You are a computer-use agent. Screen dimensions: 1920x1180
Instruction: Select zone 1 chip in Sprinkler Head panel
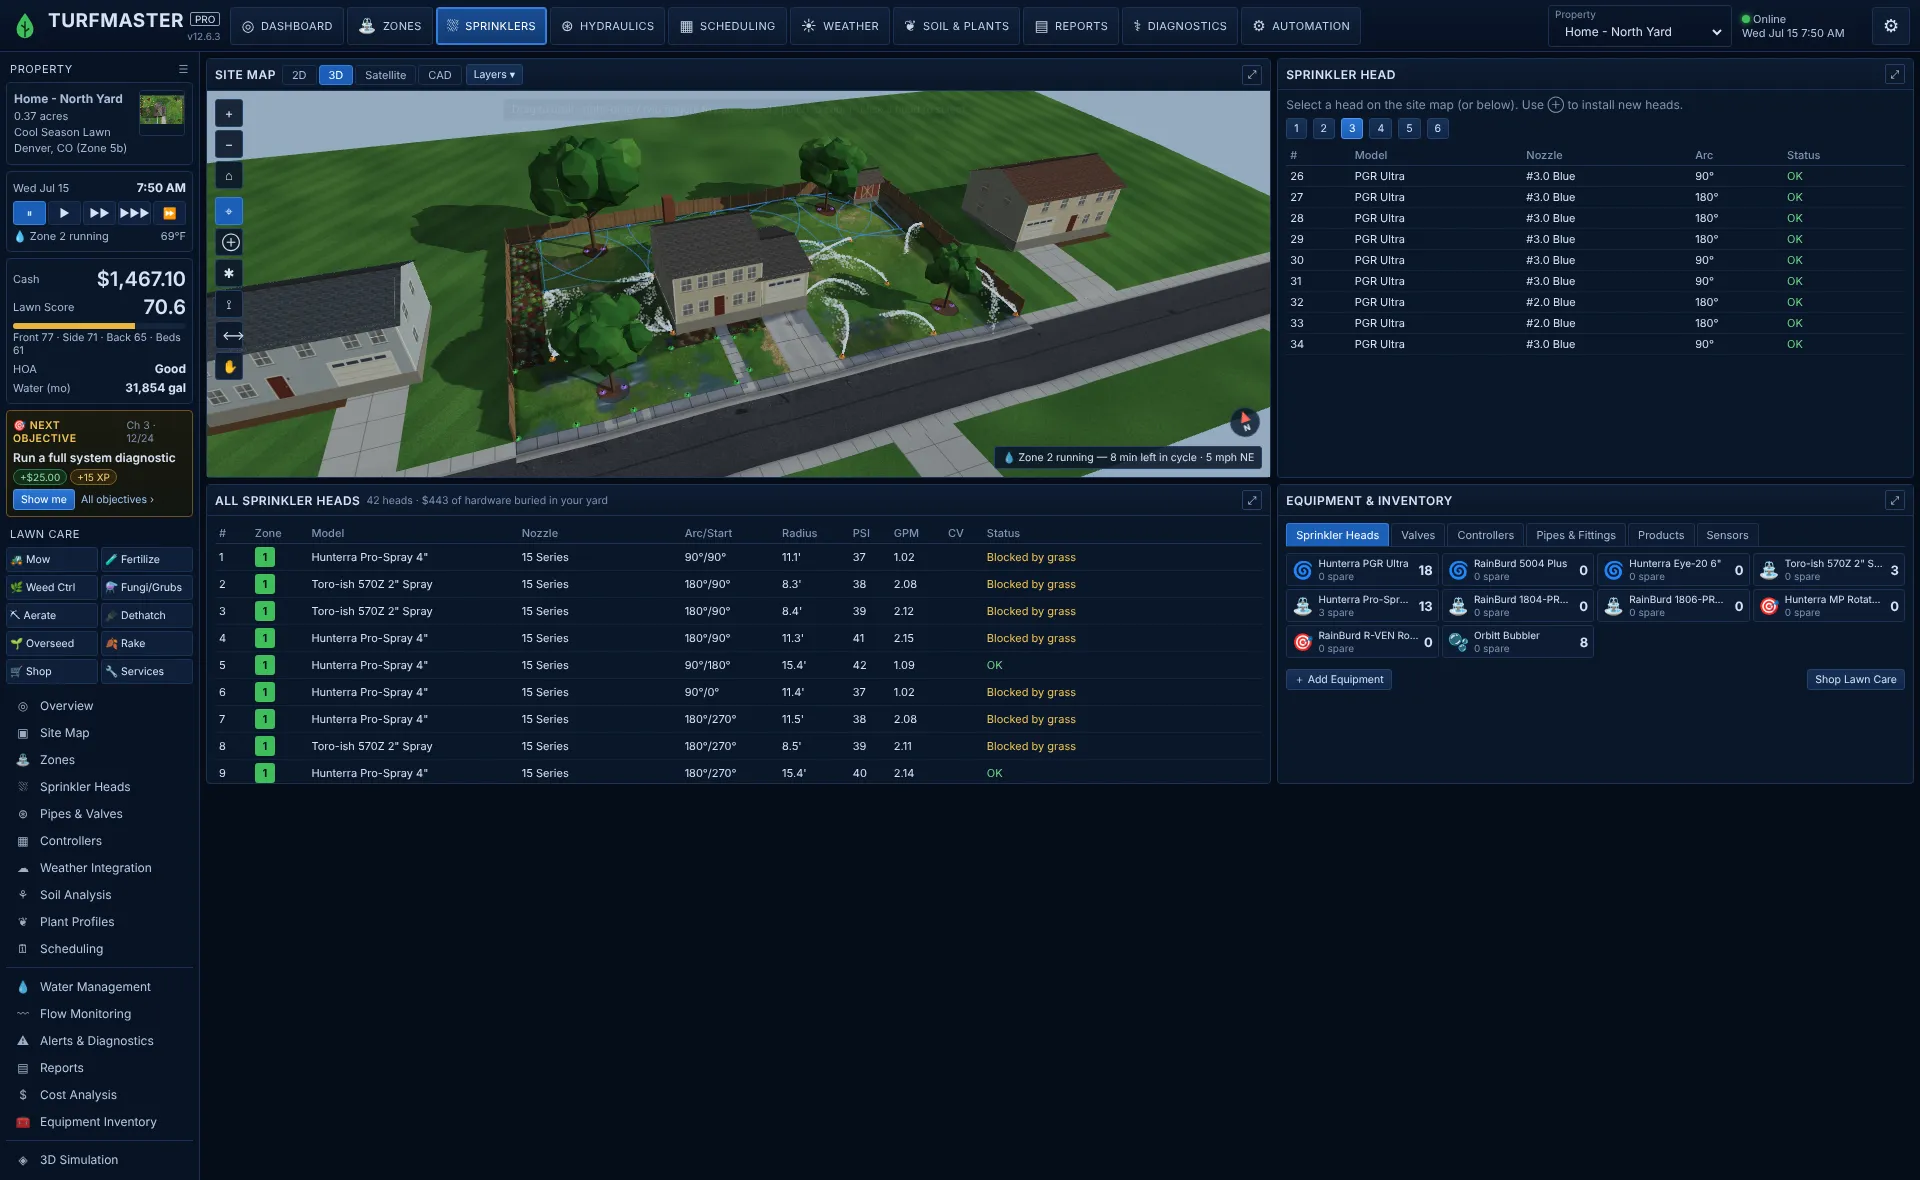(1296, 128)
